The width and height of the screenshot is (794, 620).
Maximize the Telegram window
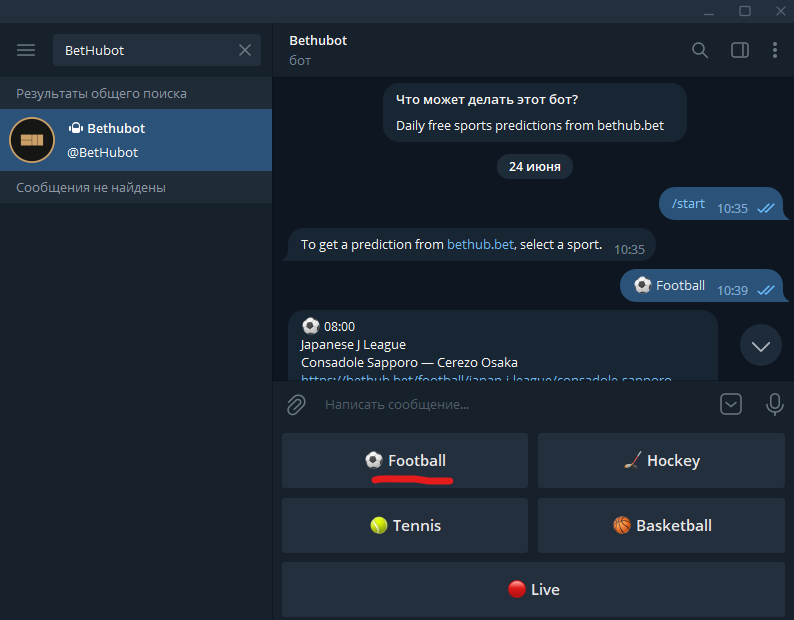tap(744, 11)
